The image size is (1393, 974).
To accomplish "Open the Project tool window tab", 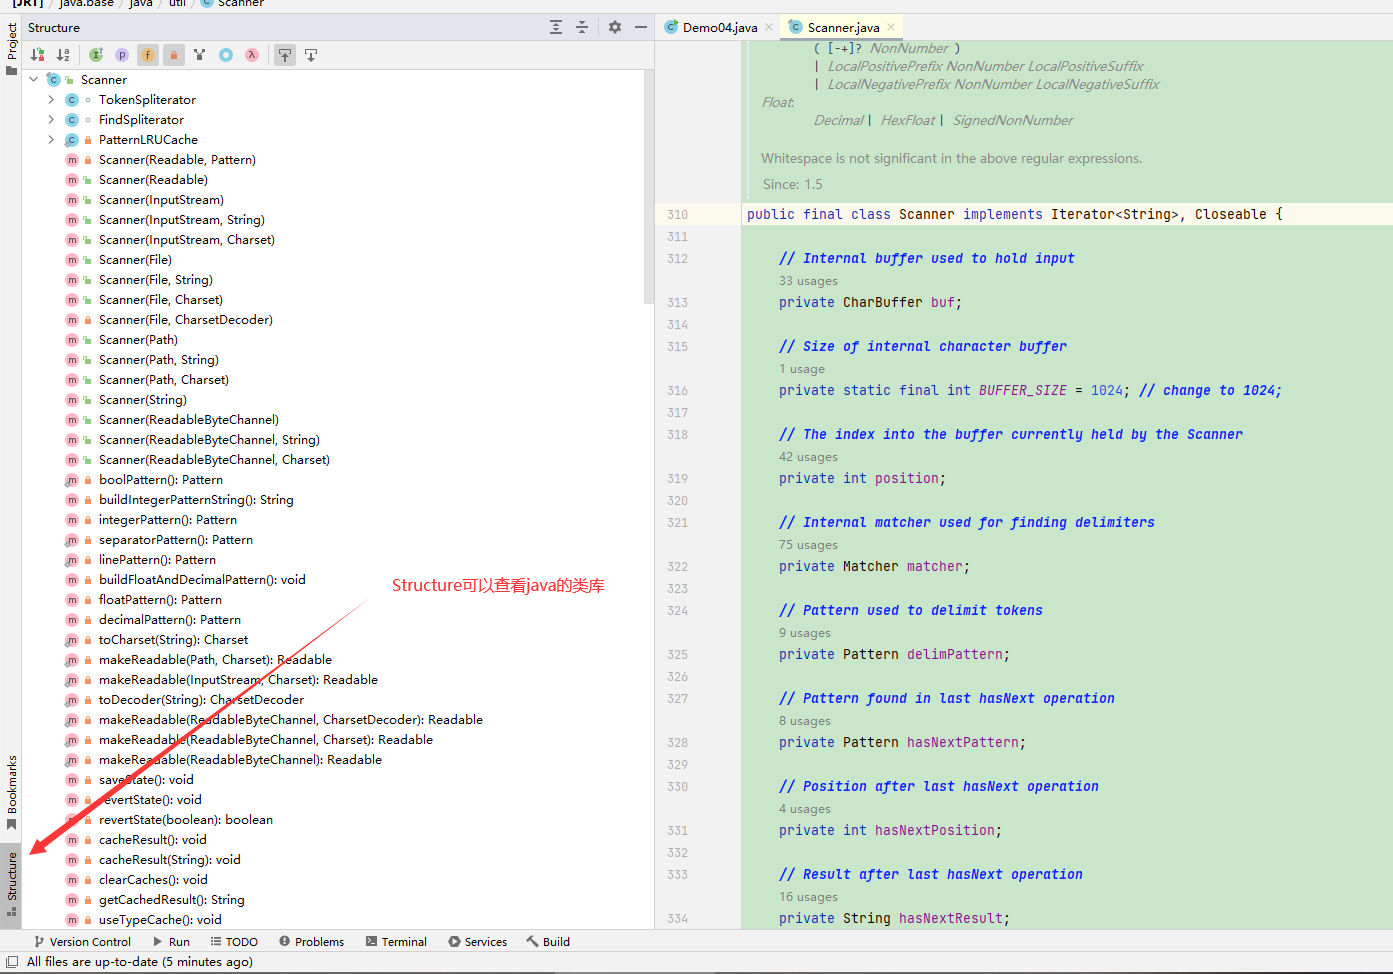I will (x=11, y=48).
